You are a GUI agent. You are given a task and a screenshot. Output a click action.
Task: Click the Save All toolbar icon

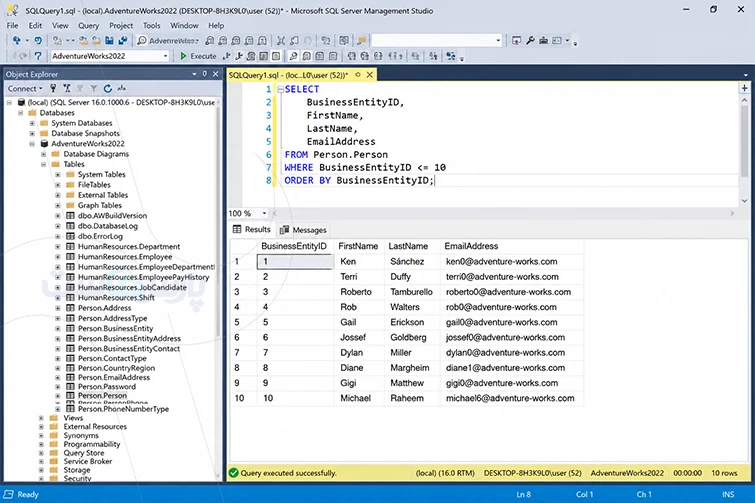[123, 40]
